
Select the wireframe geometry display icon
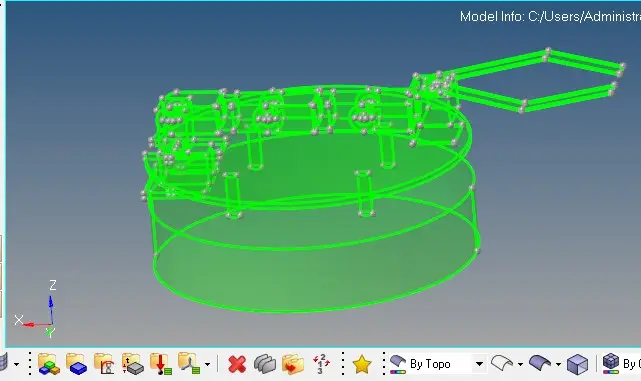coord(502,363)
